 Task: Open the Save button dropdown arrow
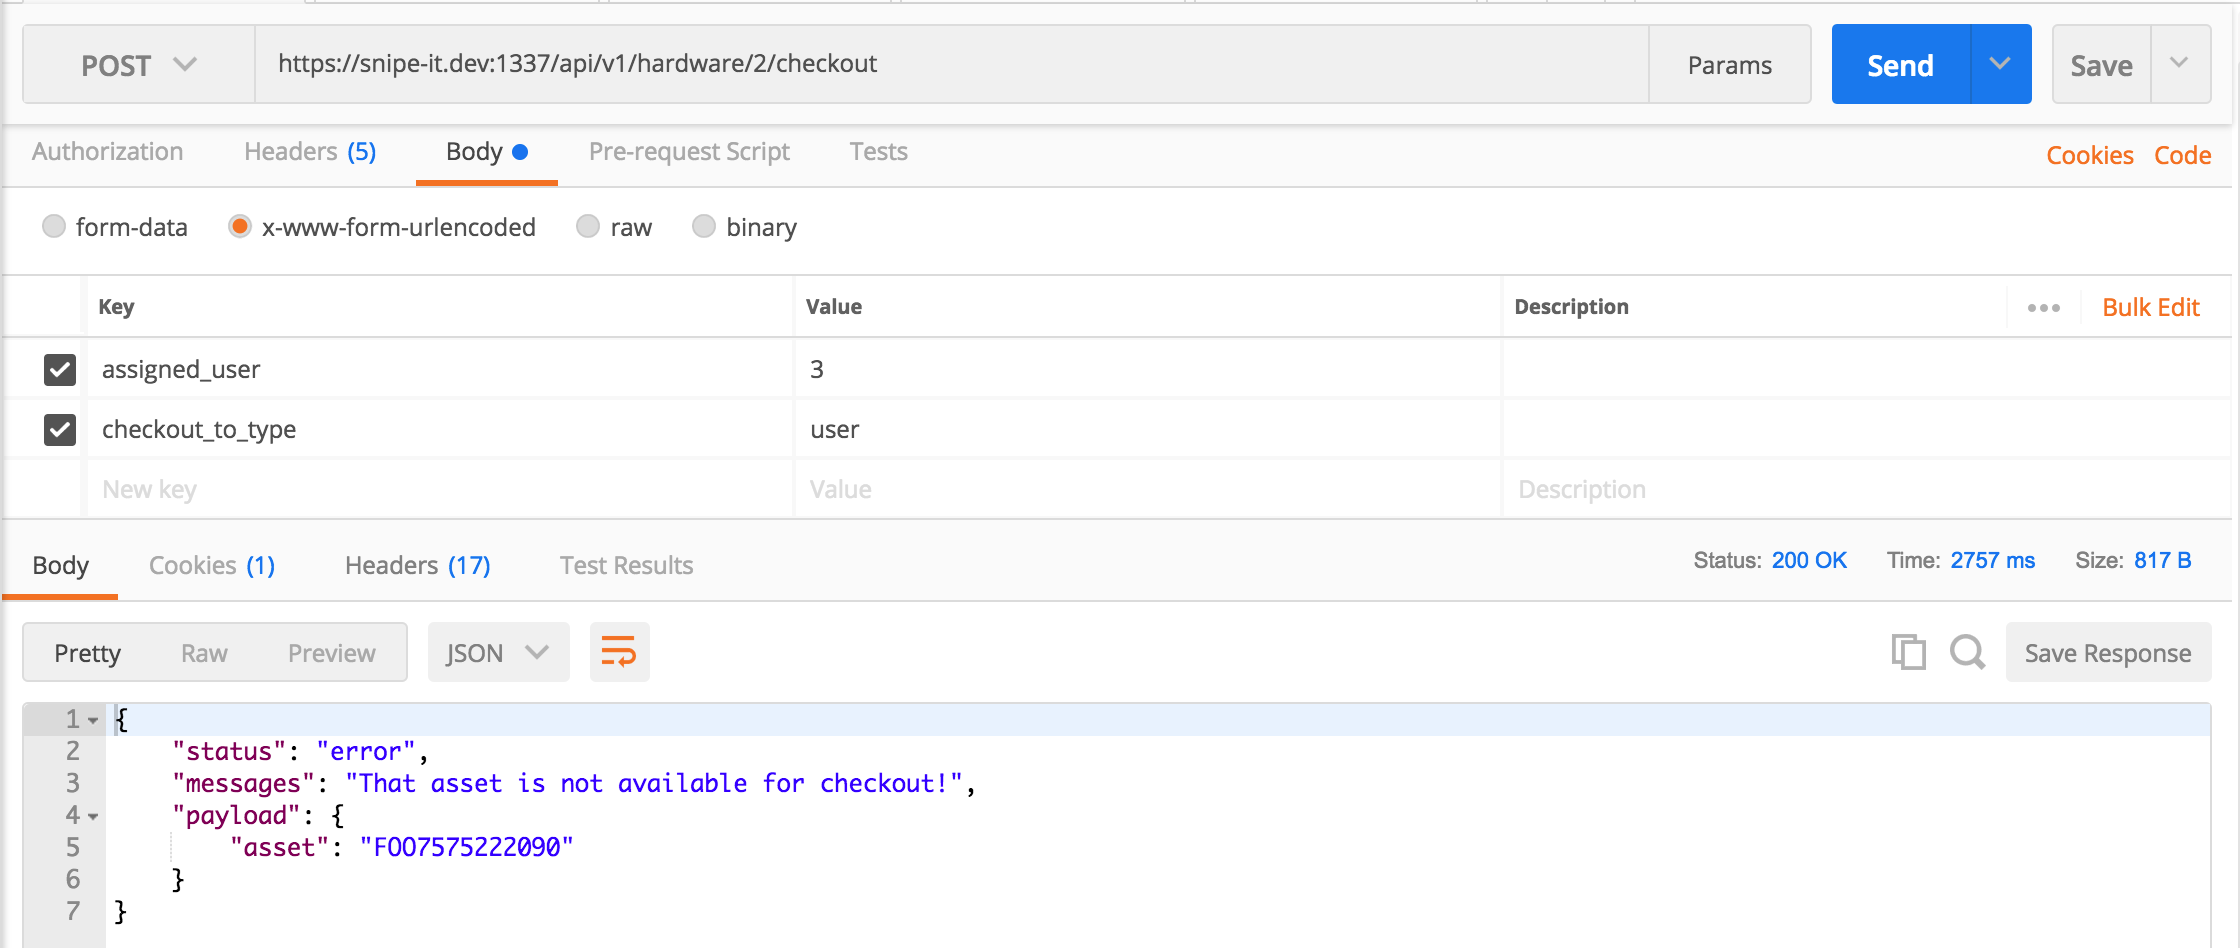point(2181,64)
